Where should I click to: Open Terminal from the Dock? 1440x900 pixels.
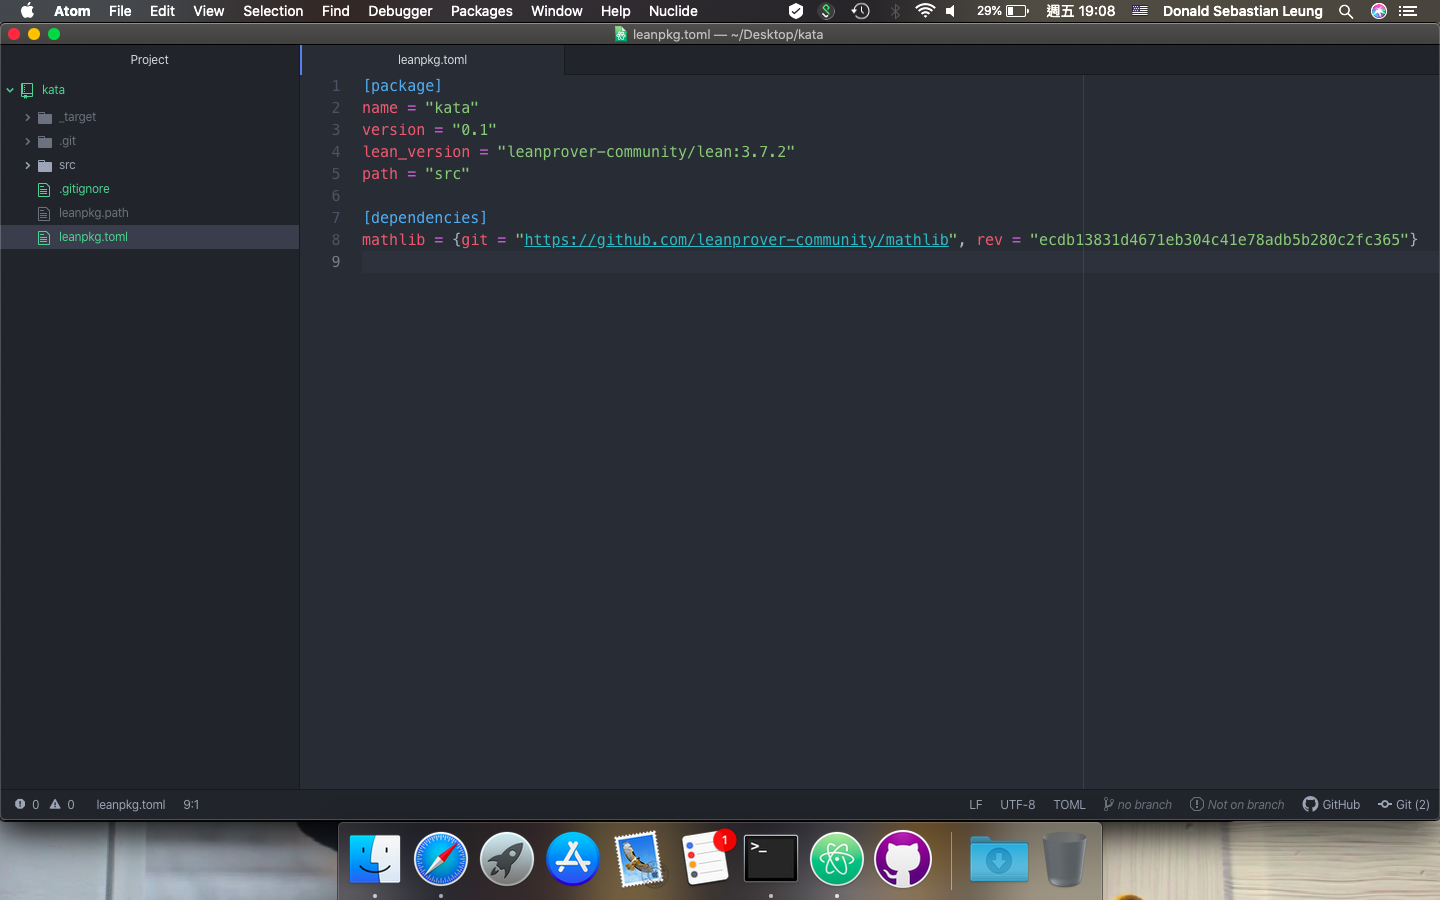770,858
